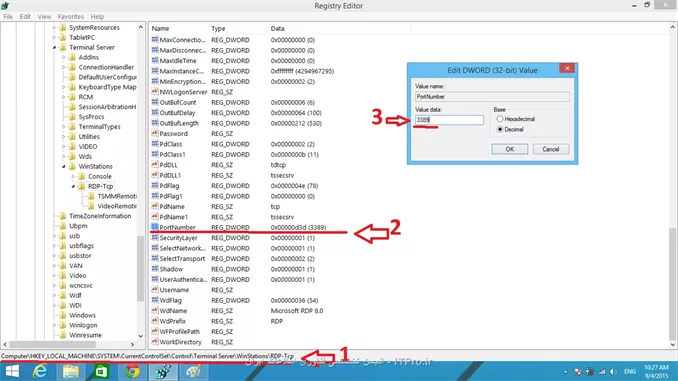Select the Hexadecimal base option
Screen dimensions: 678x381
[500, 119]
